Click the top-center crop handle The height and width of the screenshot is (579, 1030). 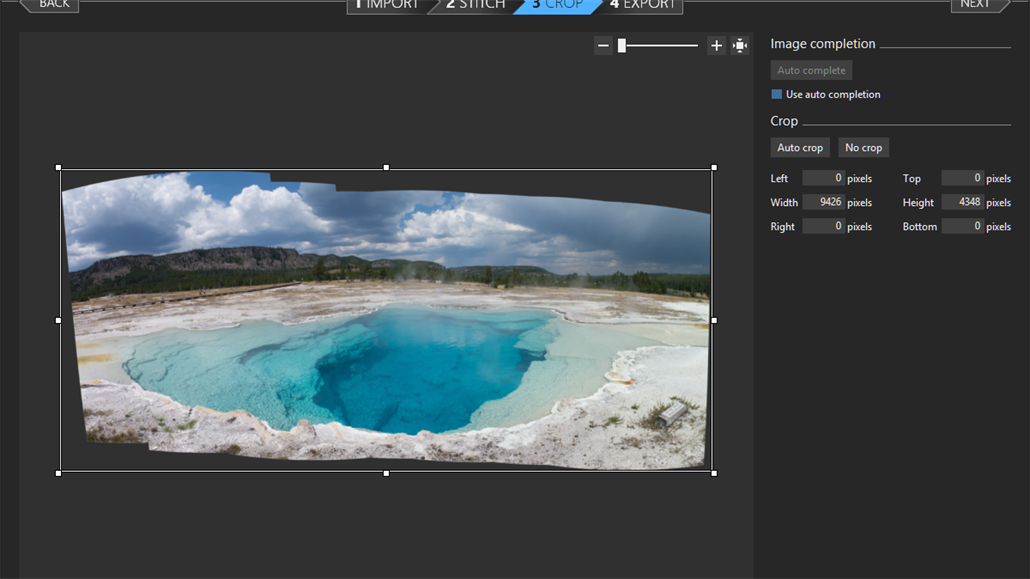point(385,166)
